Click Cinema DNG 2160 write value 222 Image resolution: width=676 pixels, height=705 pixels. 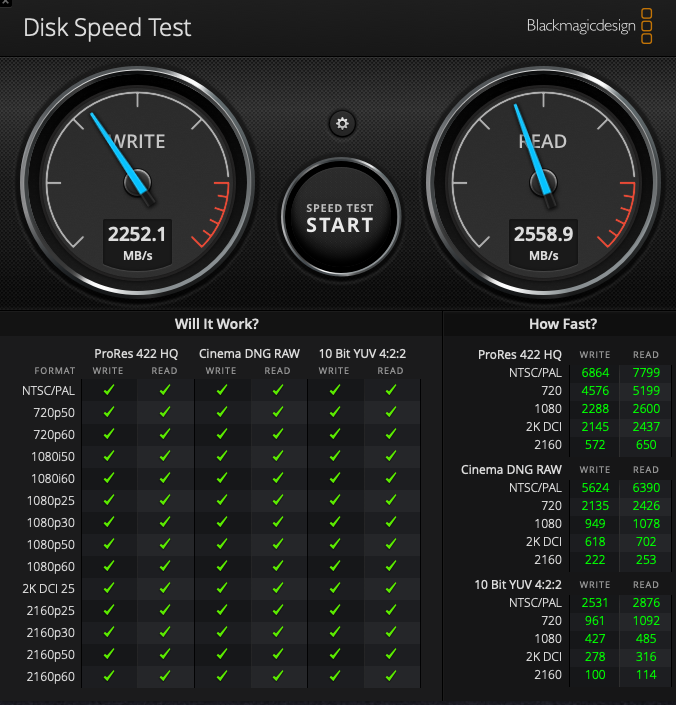(x=595, y=560)
